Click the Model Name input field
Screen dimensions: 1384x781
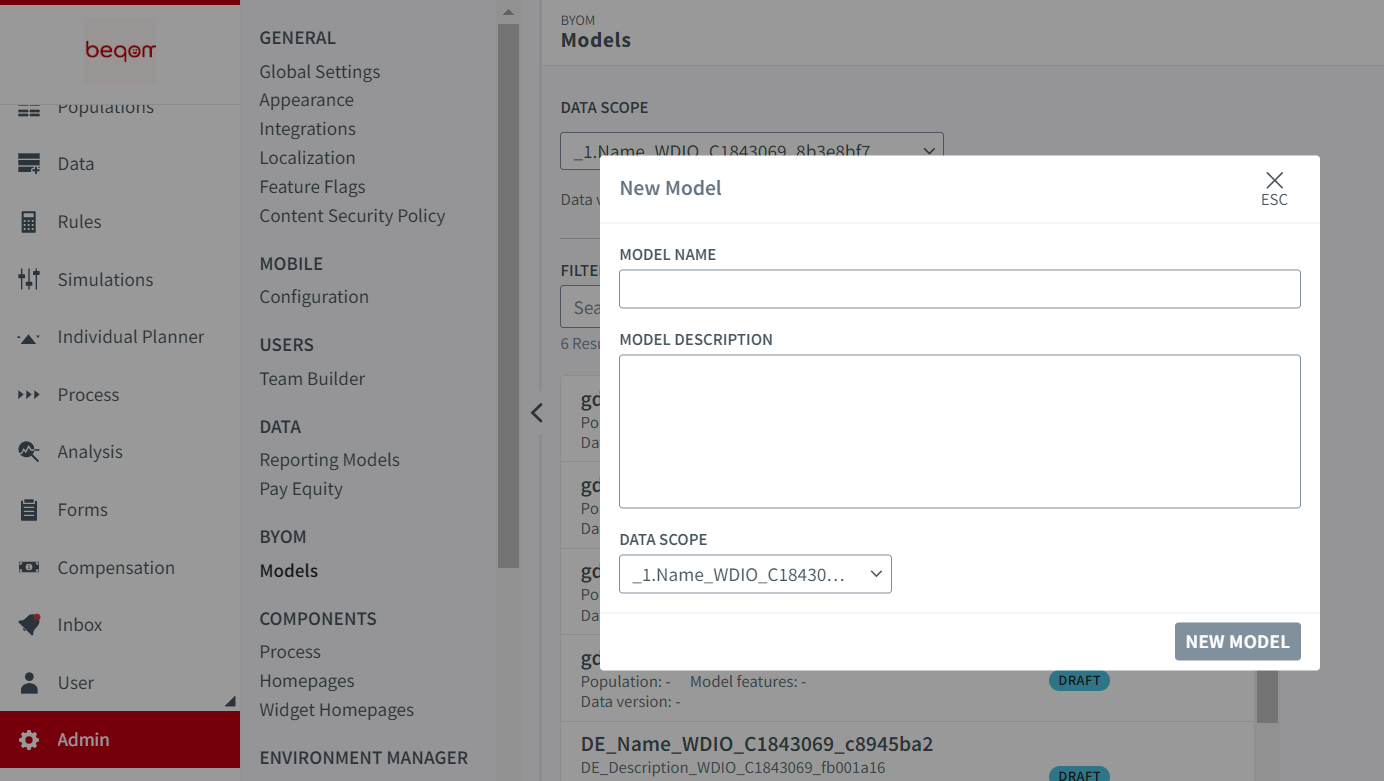tap(959, 289)
